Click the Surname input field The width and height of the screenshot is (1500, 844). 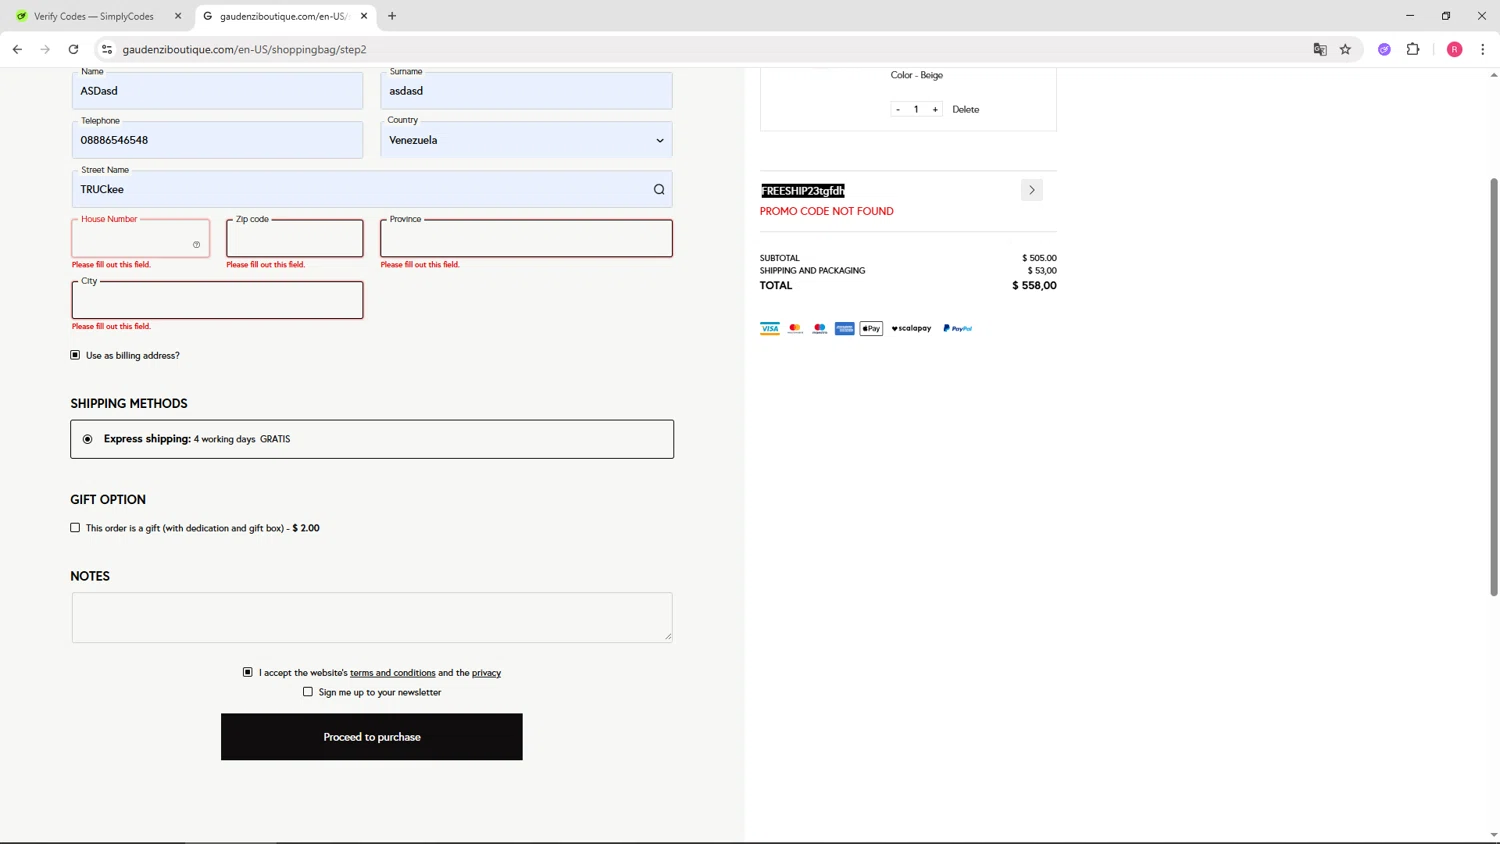(x=526, y=91)
